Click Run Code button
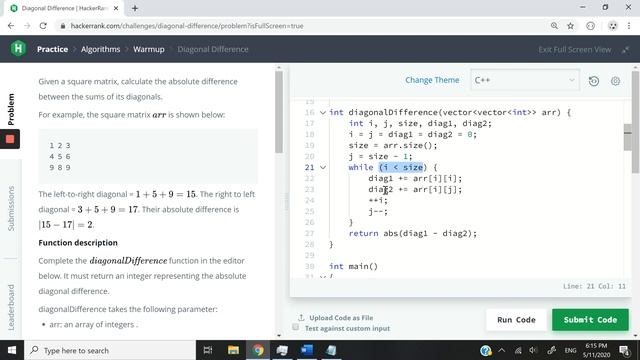Screen dimensions: 640x360 click(516, 320)
